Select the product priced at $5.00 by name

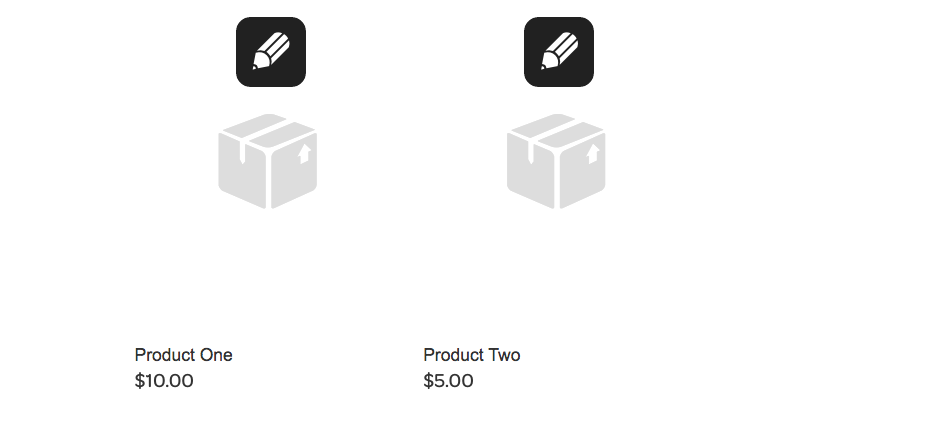click(472, 355)
